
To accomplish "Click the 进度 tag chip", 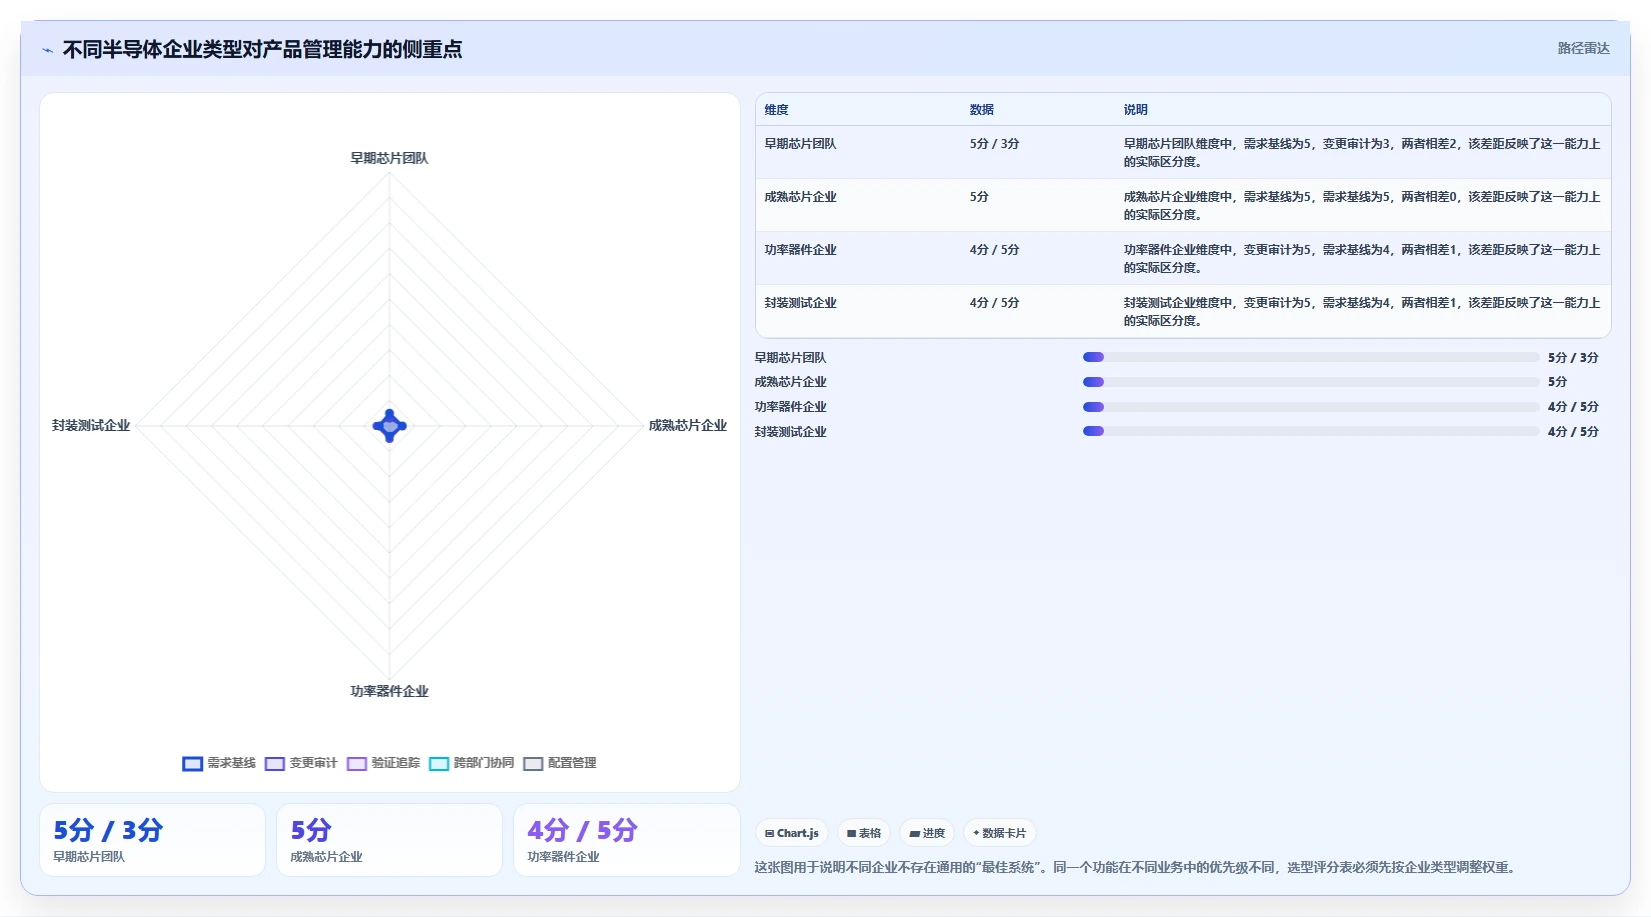I will [927, 833].
